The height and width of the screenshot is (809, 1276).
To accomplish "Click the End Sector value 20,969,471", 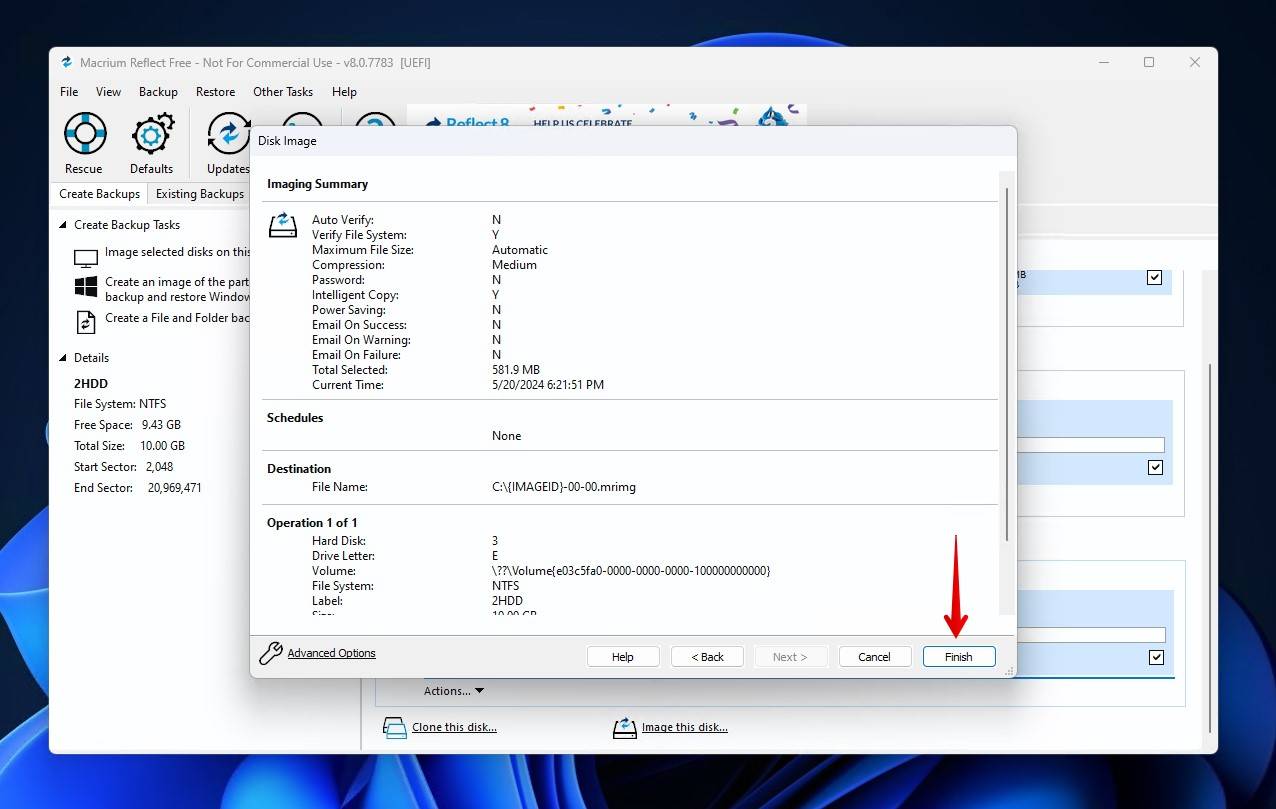I will (175, 488).
